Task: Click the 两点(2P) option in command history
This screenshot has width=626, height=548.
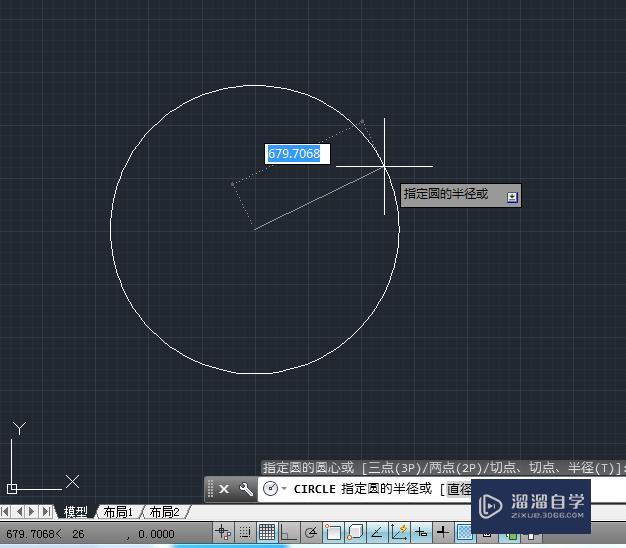Action: coord(455,467)
